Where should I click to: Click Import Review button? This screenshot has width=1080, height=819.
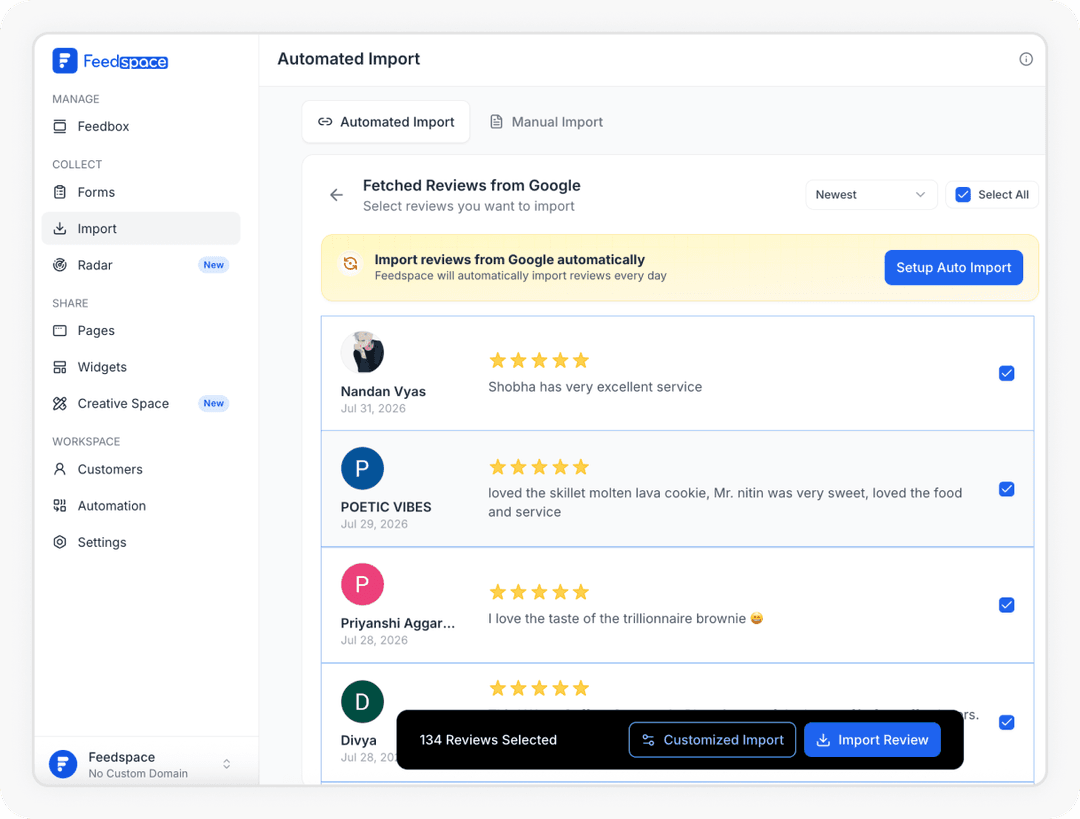click(x=872, y=740)
